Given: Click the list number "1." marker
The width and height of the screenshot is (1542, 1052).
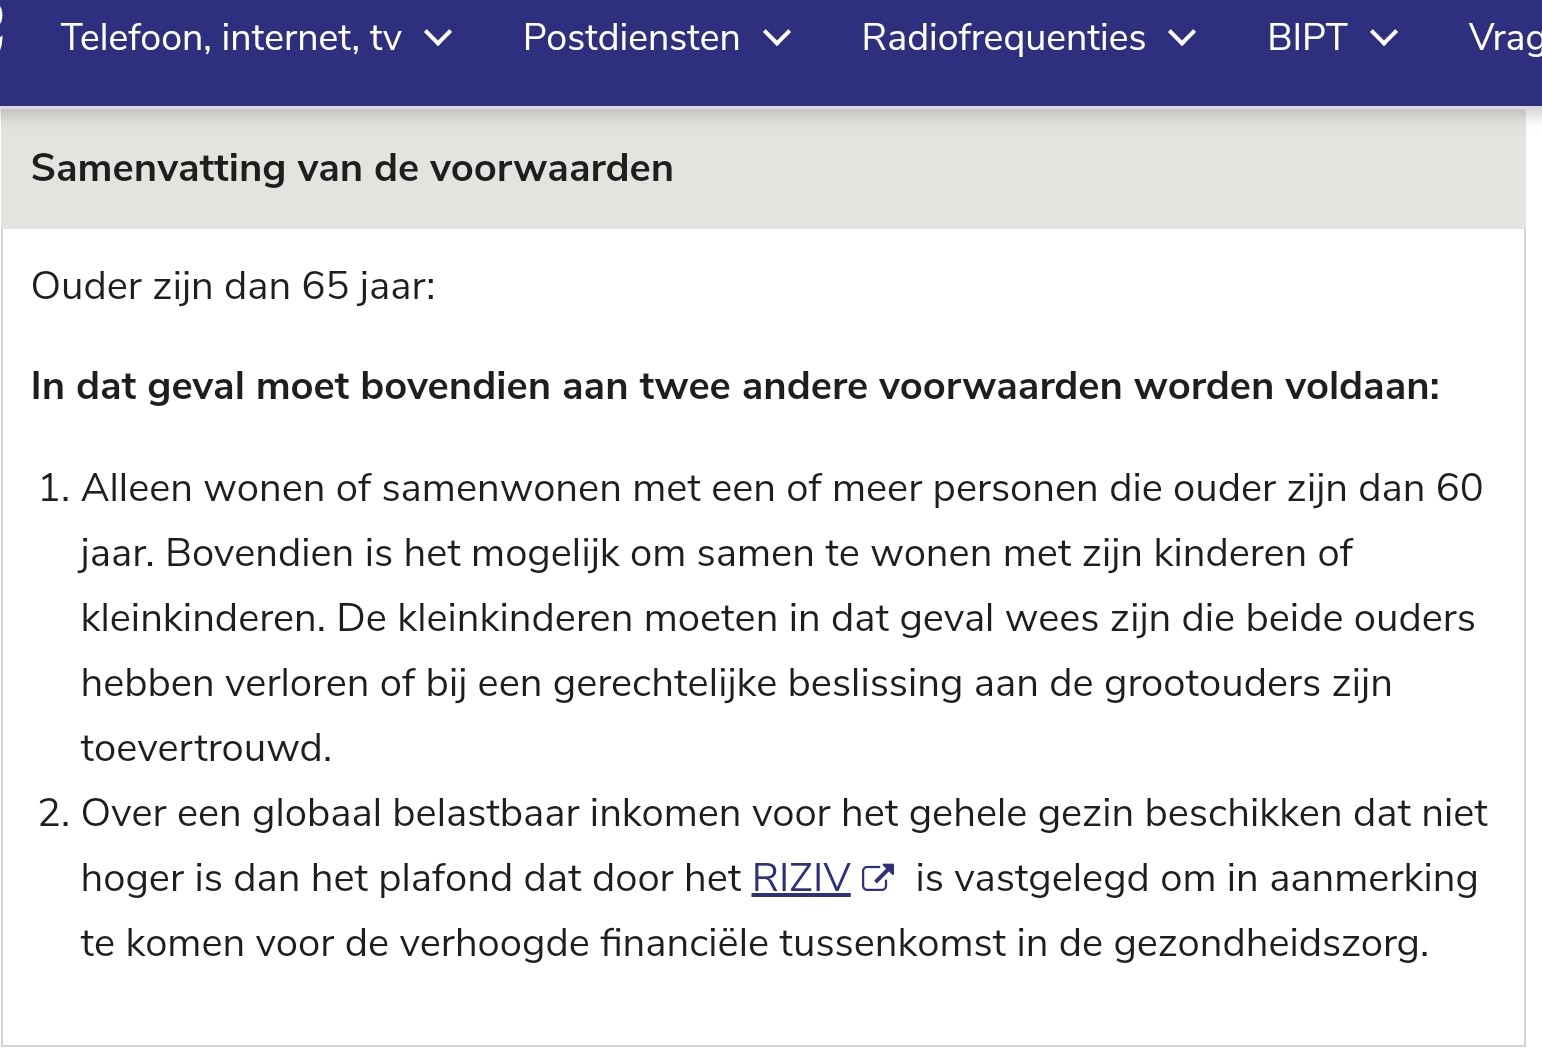Looking at the screenshot, I should (54, 488).
